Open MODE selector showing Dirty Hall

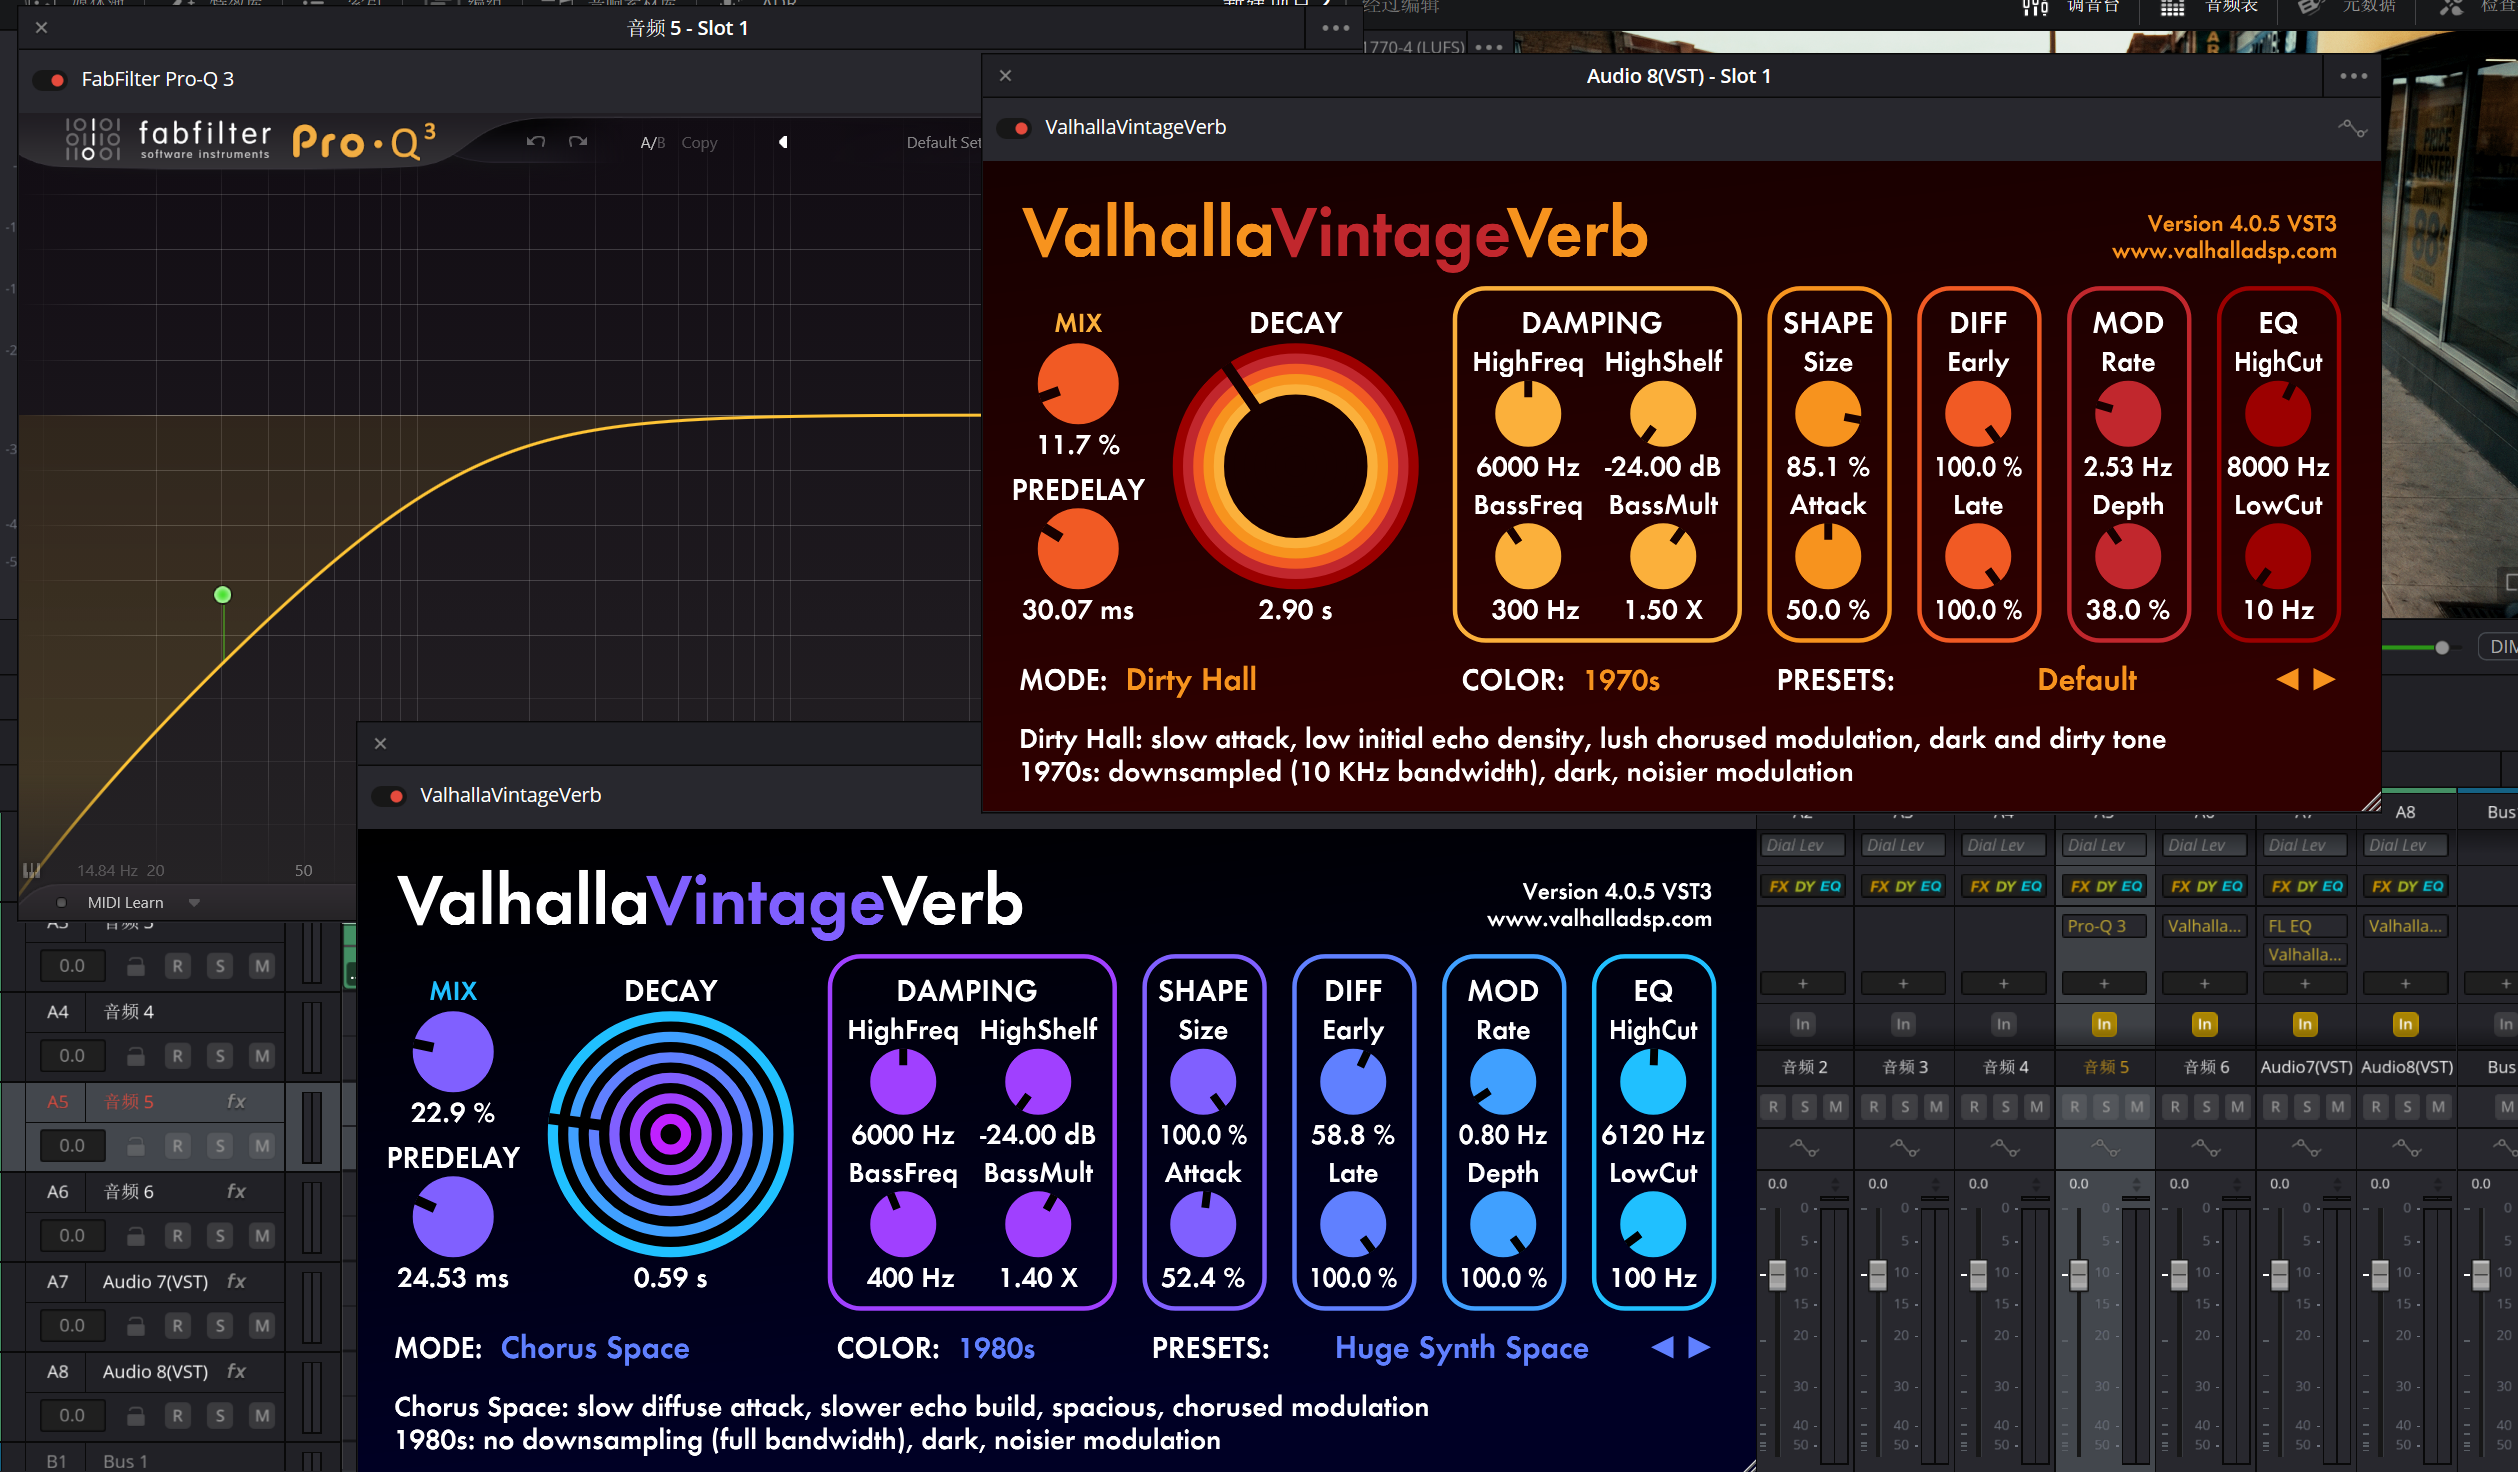(x=1191, y=680)
